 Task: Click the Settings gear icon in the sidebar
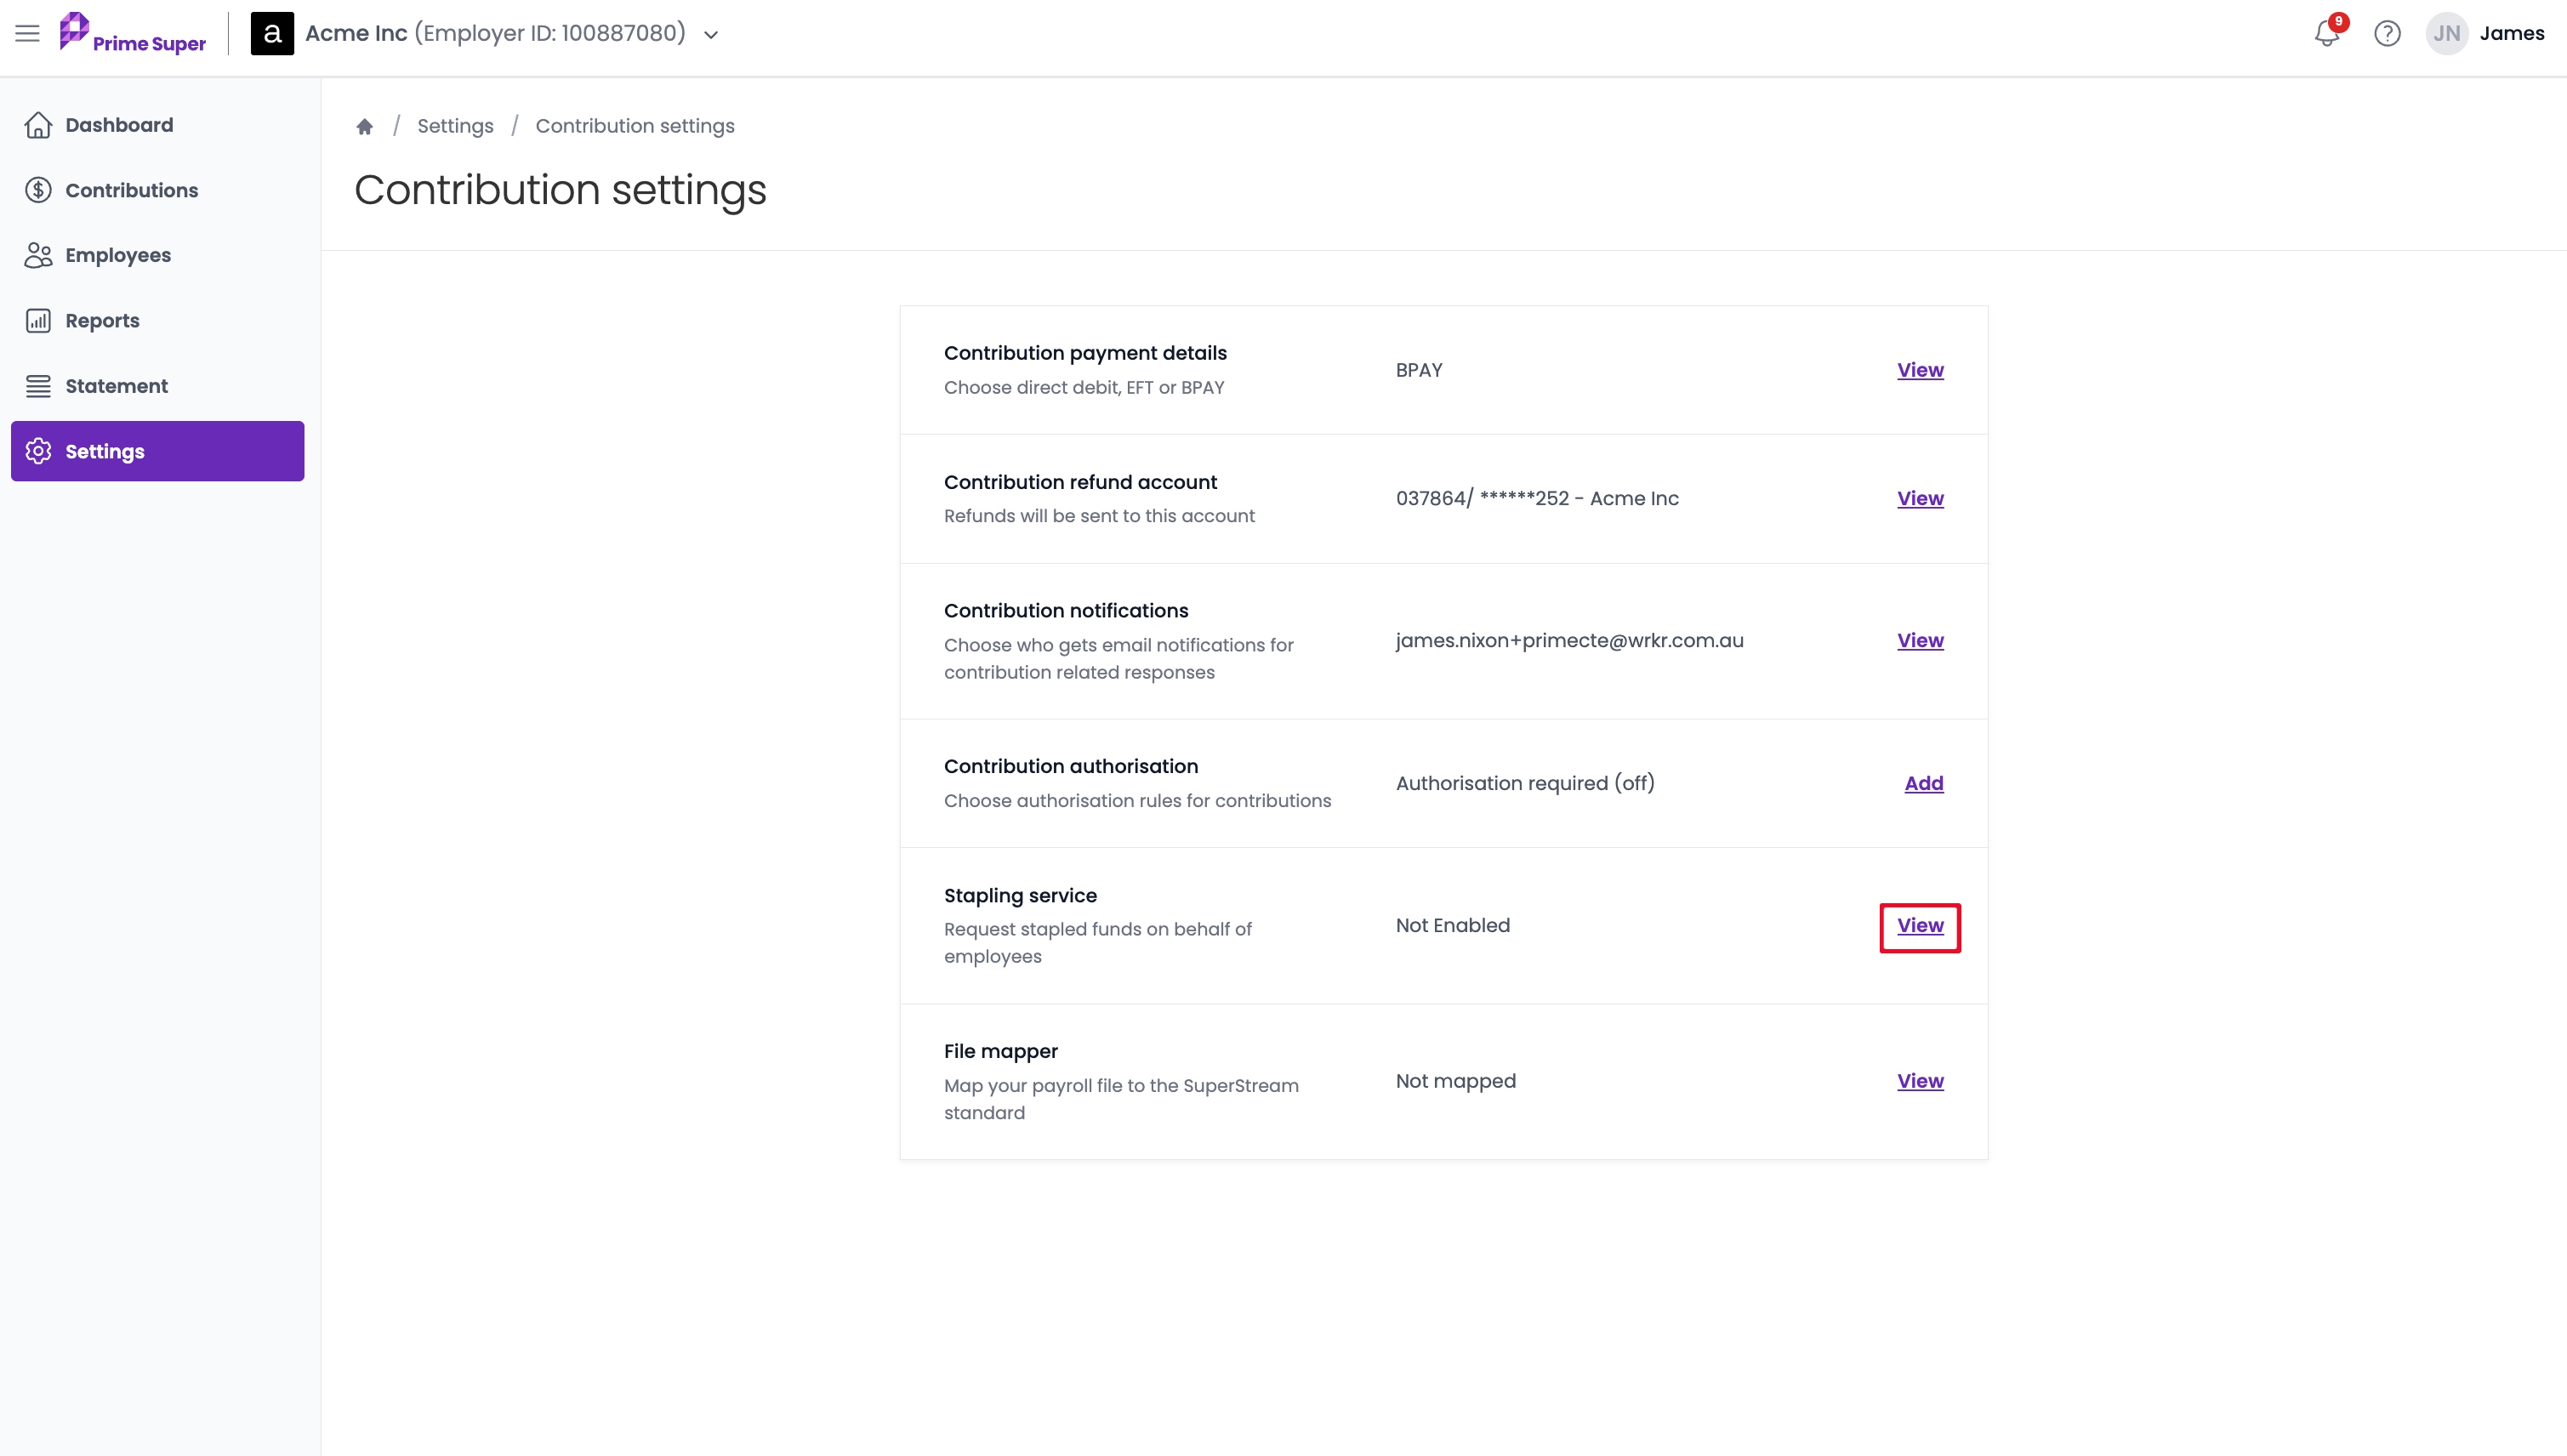point(38,451)
